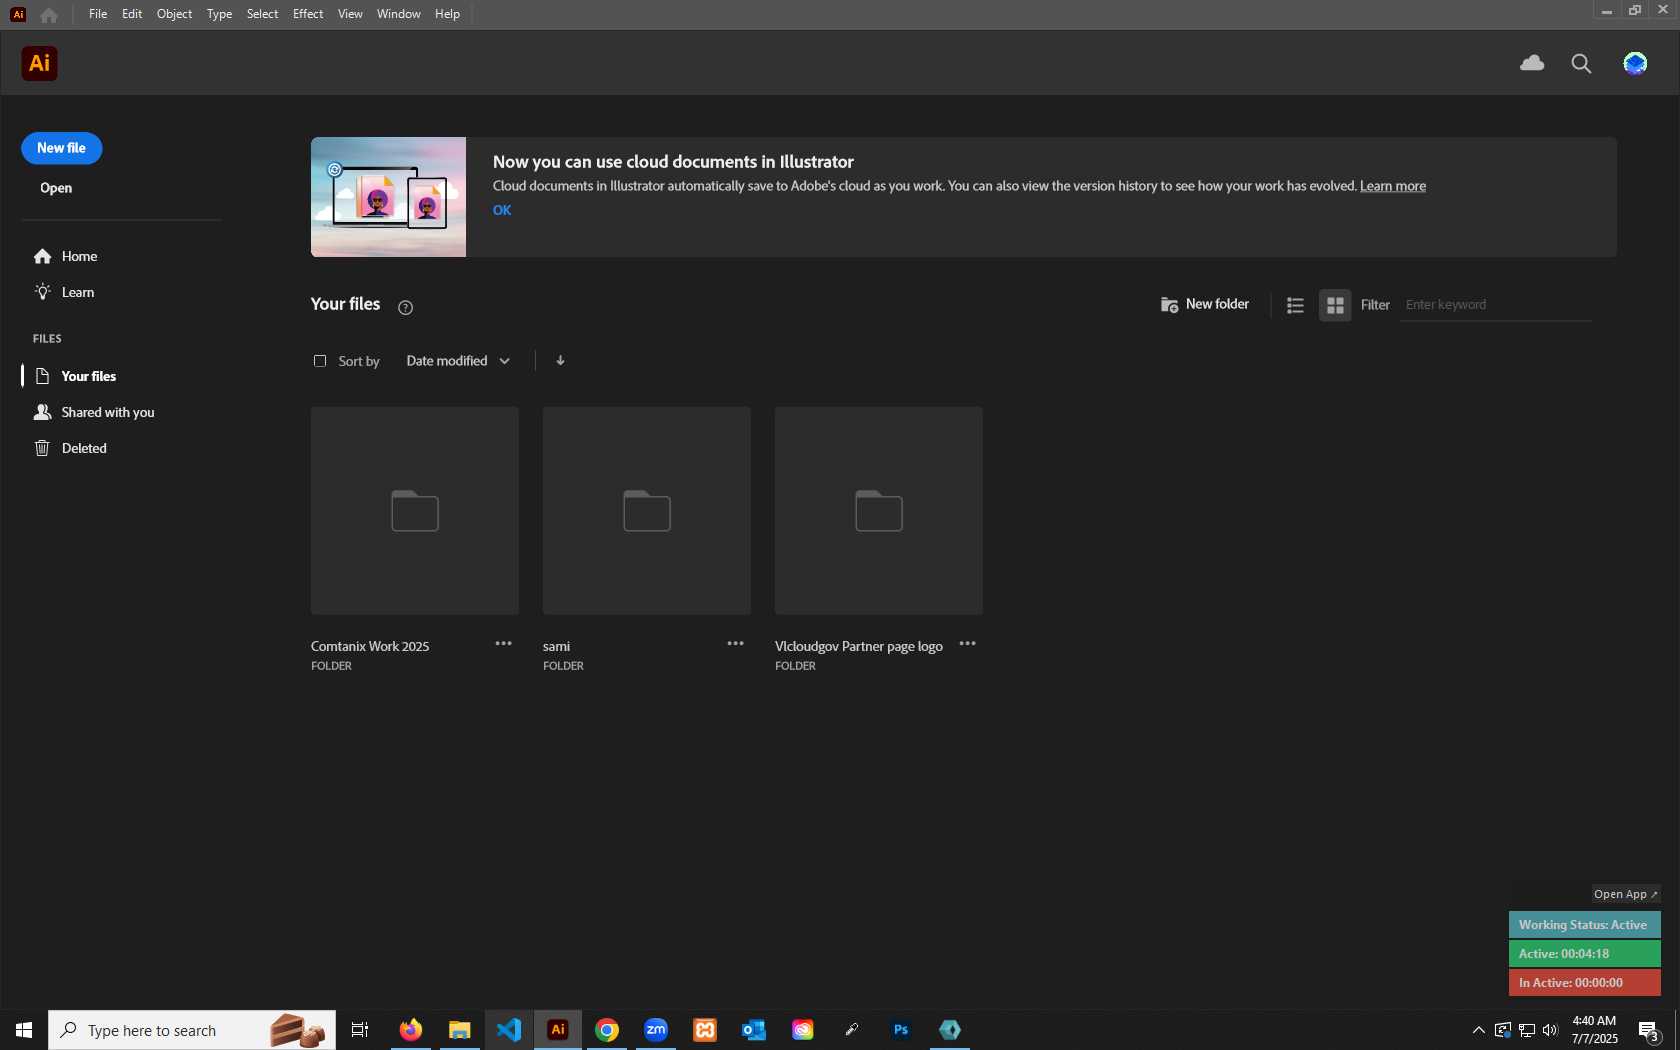
Task: Open Firefox from taskbar
Action: [411, 1030]
